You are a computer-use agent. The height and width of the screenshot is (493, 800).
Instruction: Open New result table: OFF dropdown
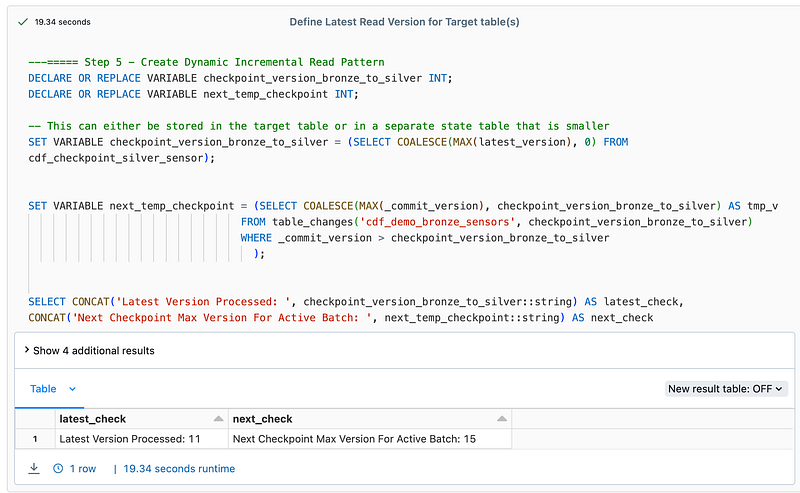(x=726, y=389)
